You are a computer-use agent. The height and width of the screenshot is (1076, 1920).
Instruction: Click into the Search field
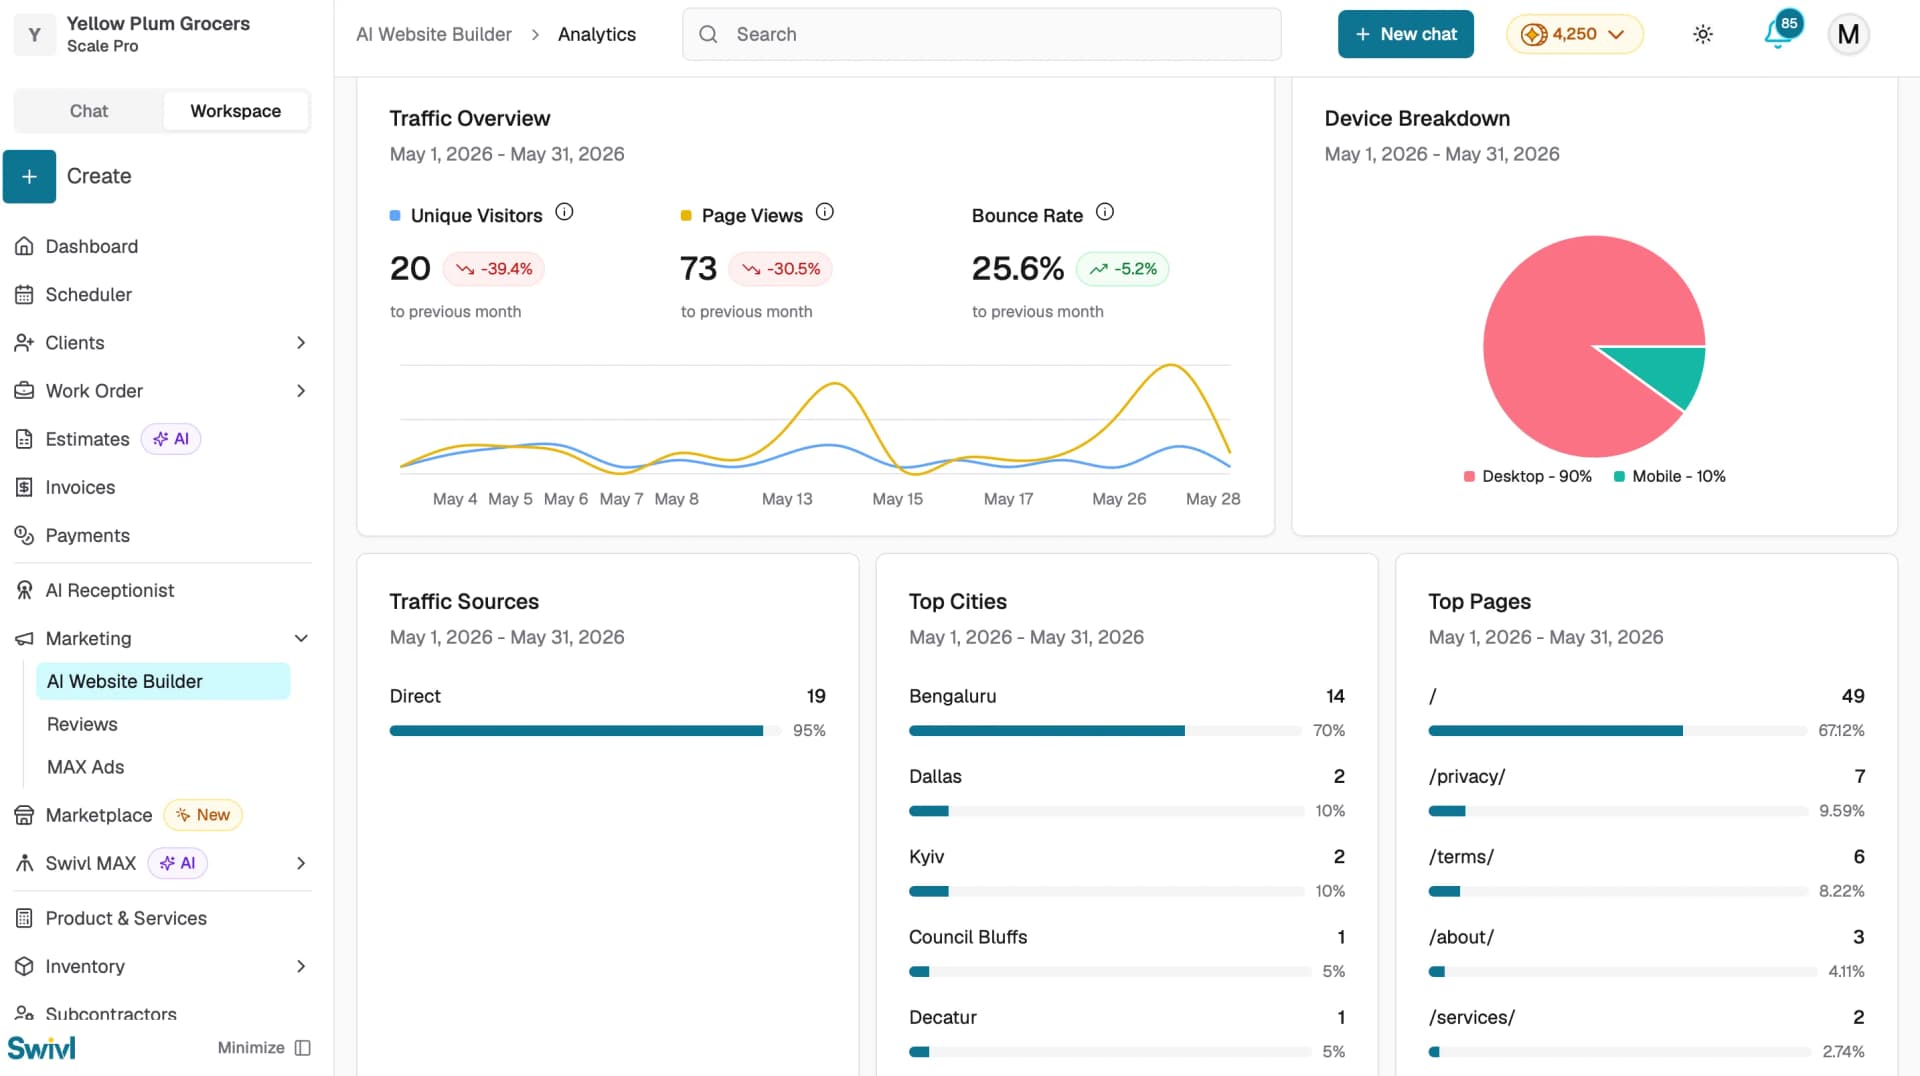(x=981, y=34)
